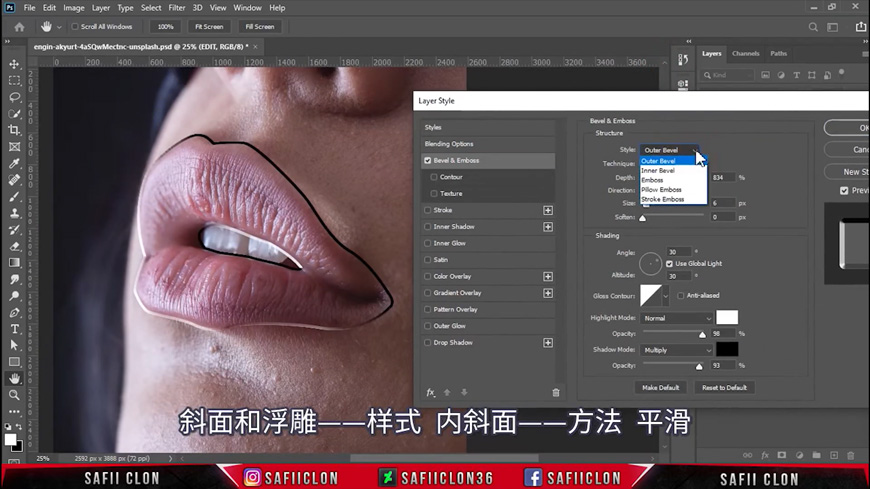Open the Highlight Mode dropdown
The height and width of the screenshot is (489, 870).
click(x=676, y=318)
